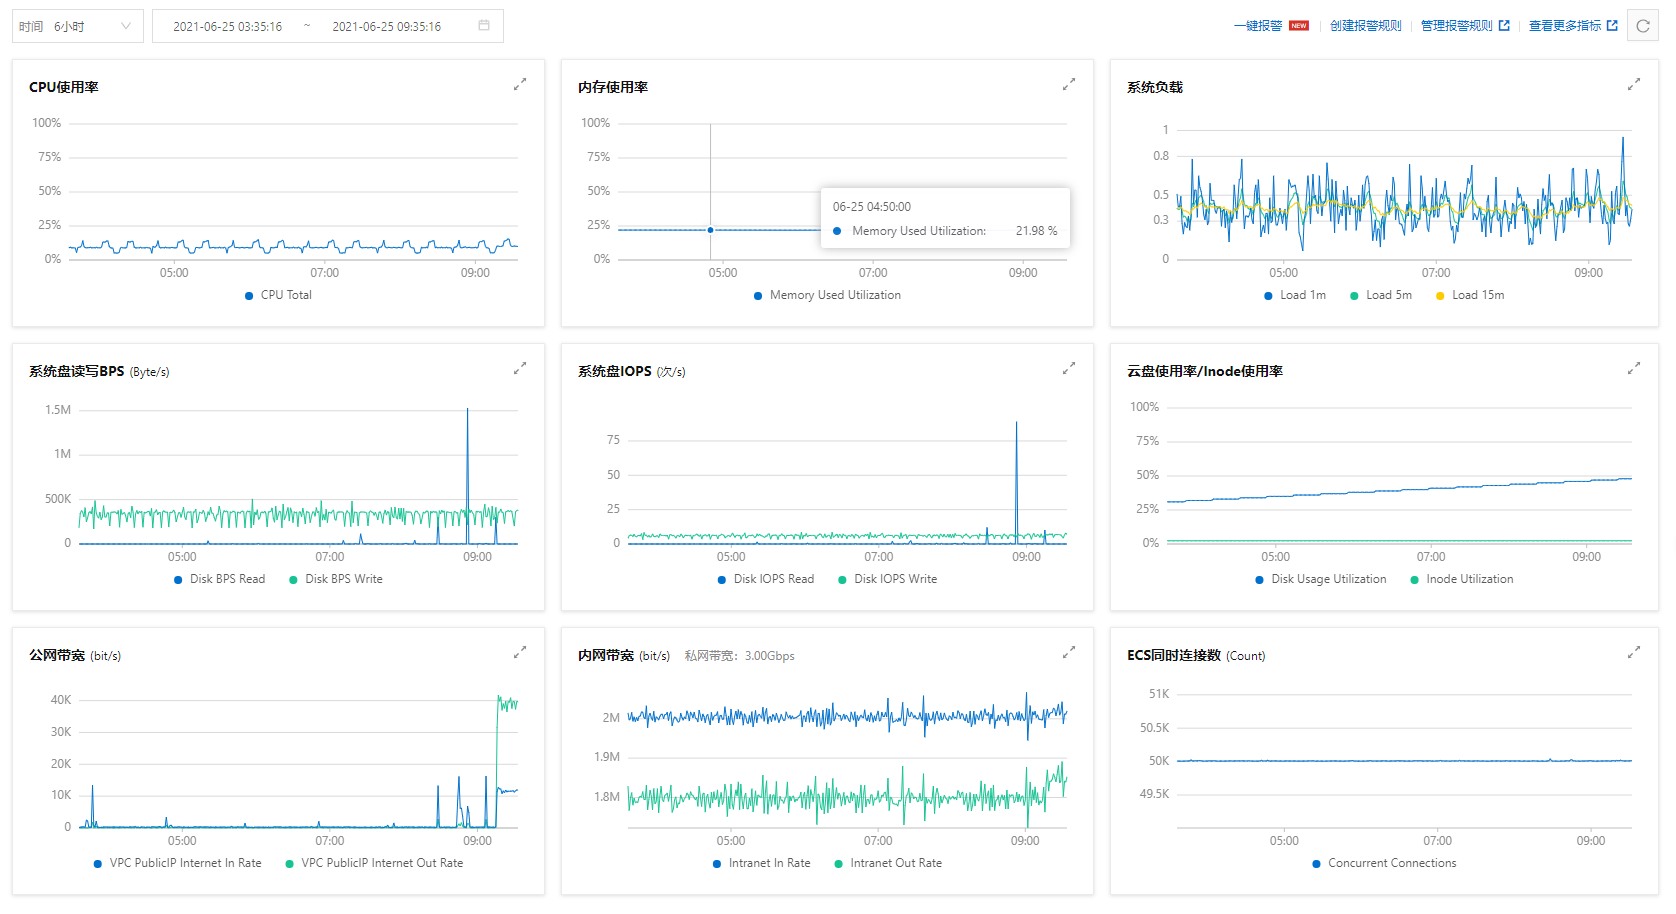
Task: Click the 私网带宽: 3.00Gbps label
Action: [740, 656]
